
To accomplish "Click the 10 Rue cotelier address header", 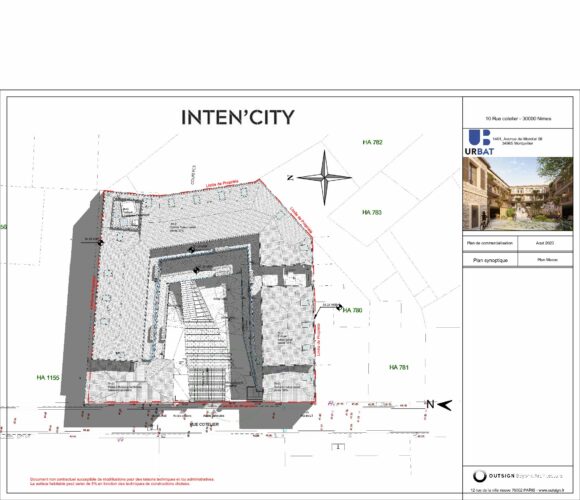I will point(518,119).
